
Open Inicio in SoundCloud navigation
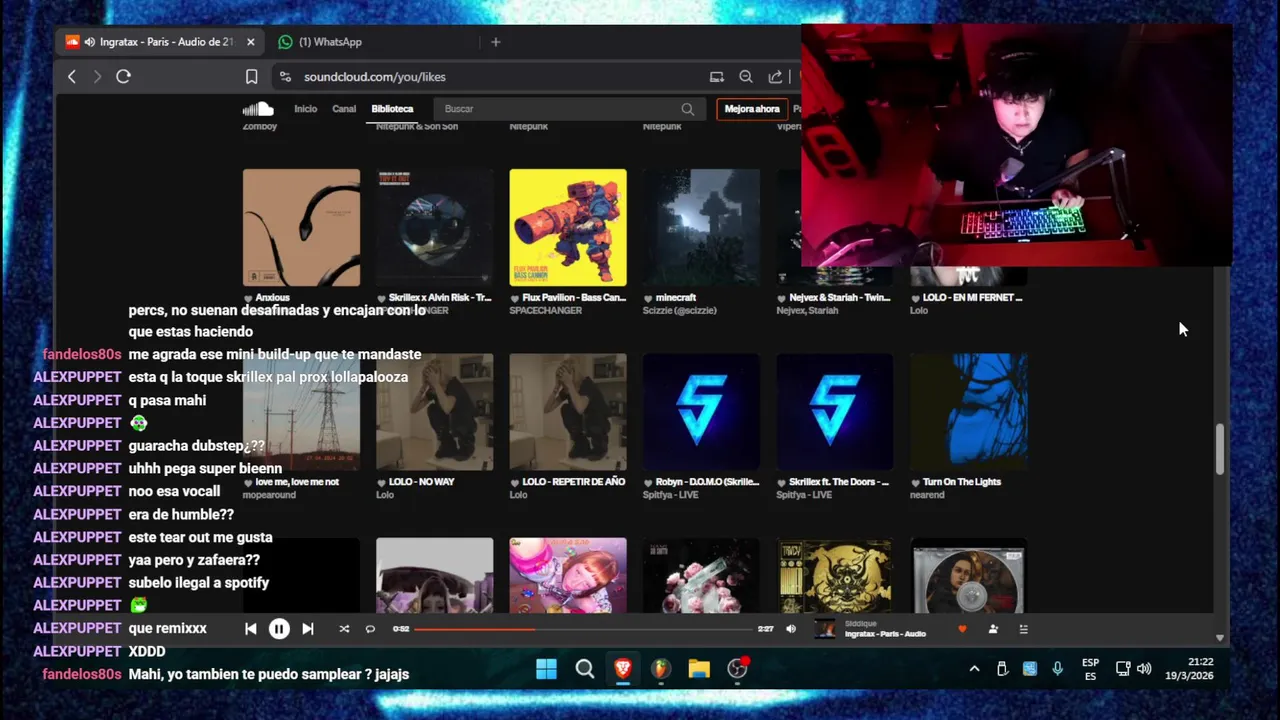(x=305, y=109)
